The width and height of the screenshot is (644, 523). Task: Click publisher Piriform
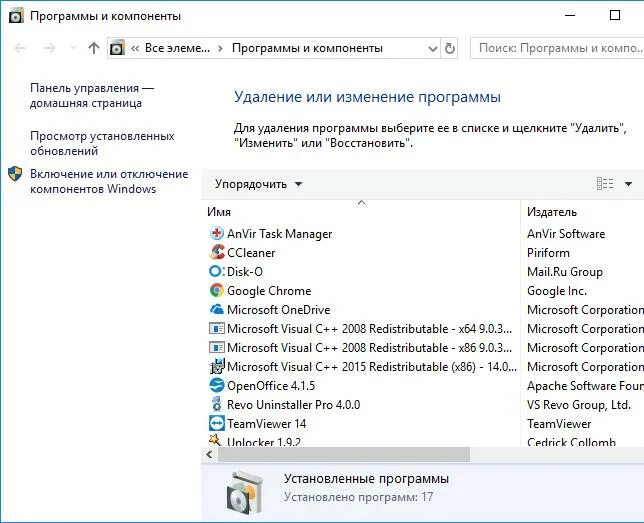(x=548, y=252)
